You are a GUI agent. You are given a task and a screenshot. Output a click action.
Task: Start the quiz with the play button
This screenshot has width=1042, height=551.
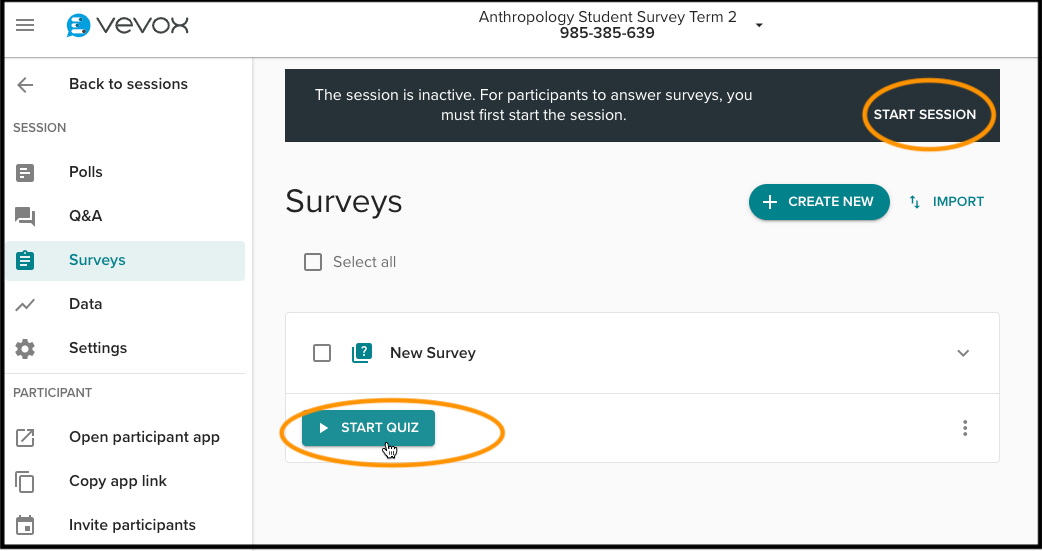(368, 428)
